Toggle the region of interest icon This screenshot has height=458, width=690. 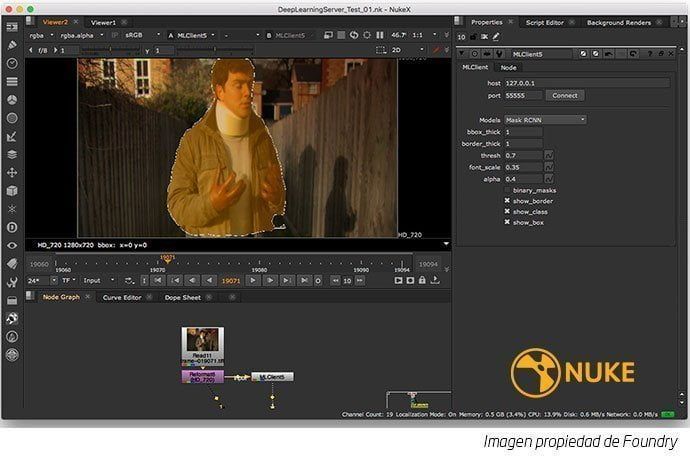click(381, 50)
